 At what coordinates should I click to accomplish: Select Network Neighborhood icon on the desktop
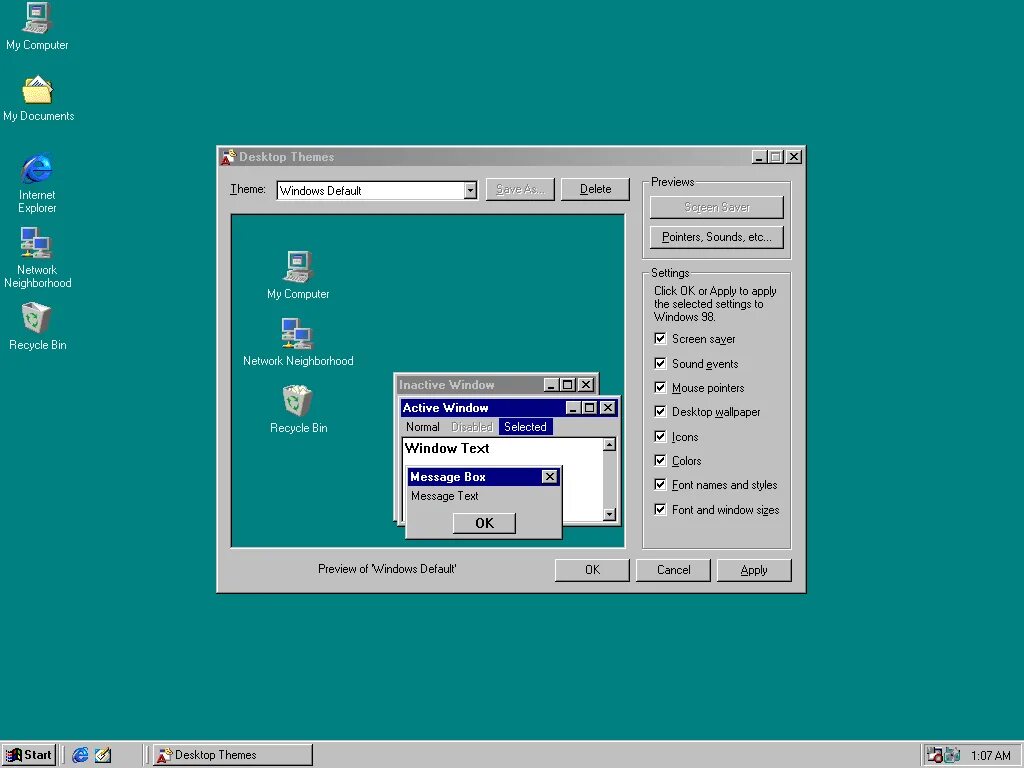tap(37, 243)
